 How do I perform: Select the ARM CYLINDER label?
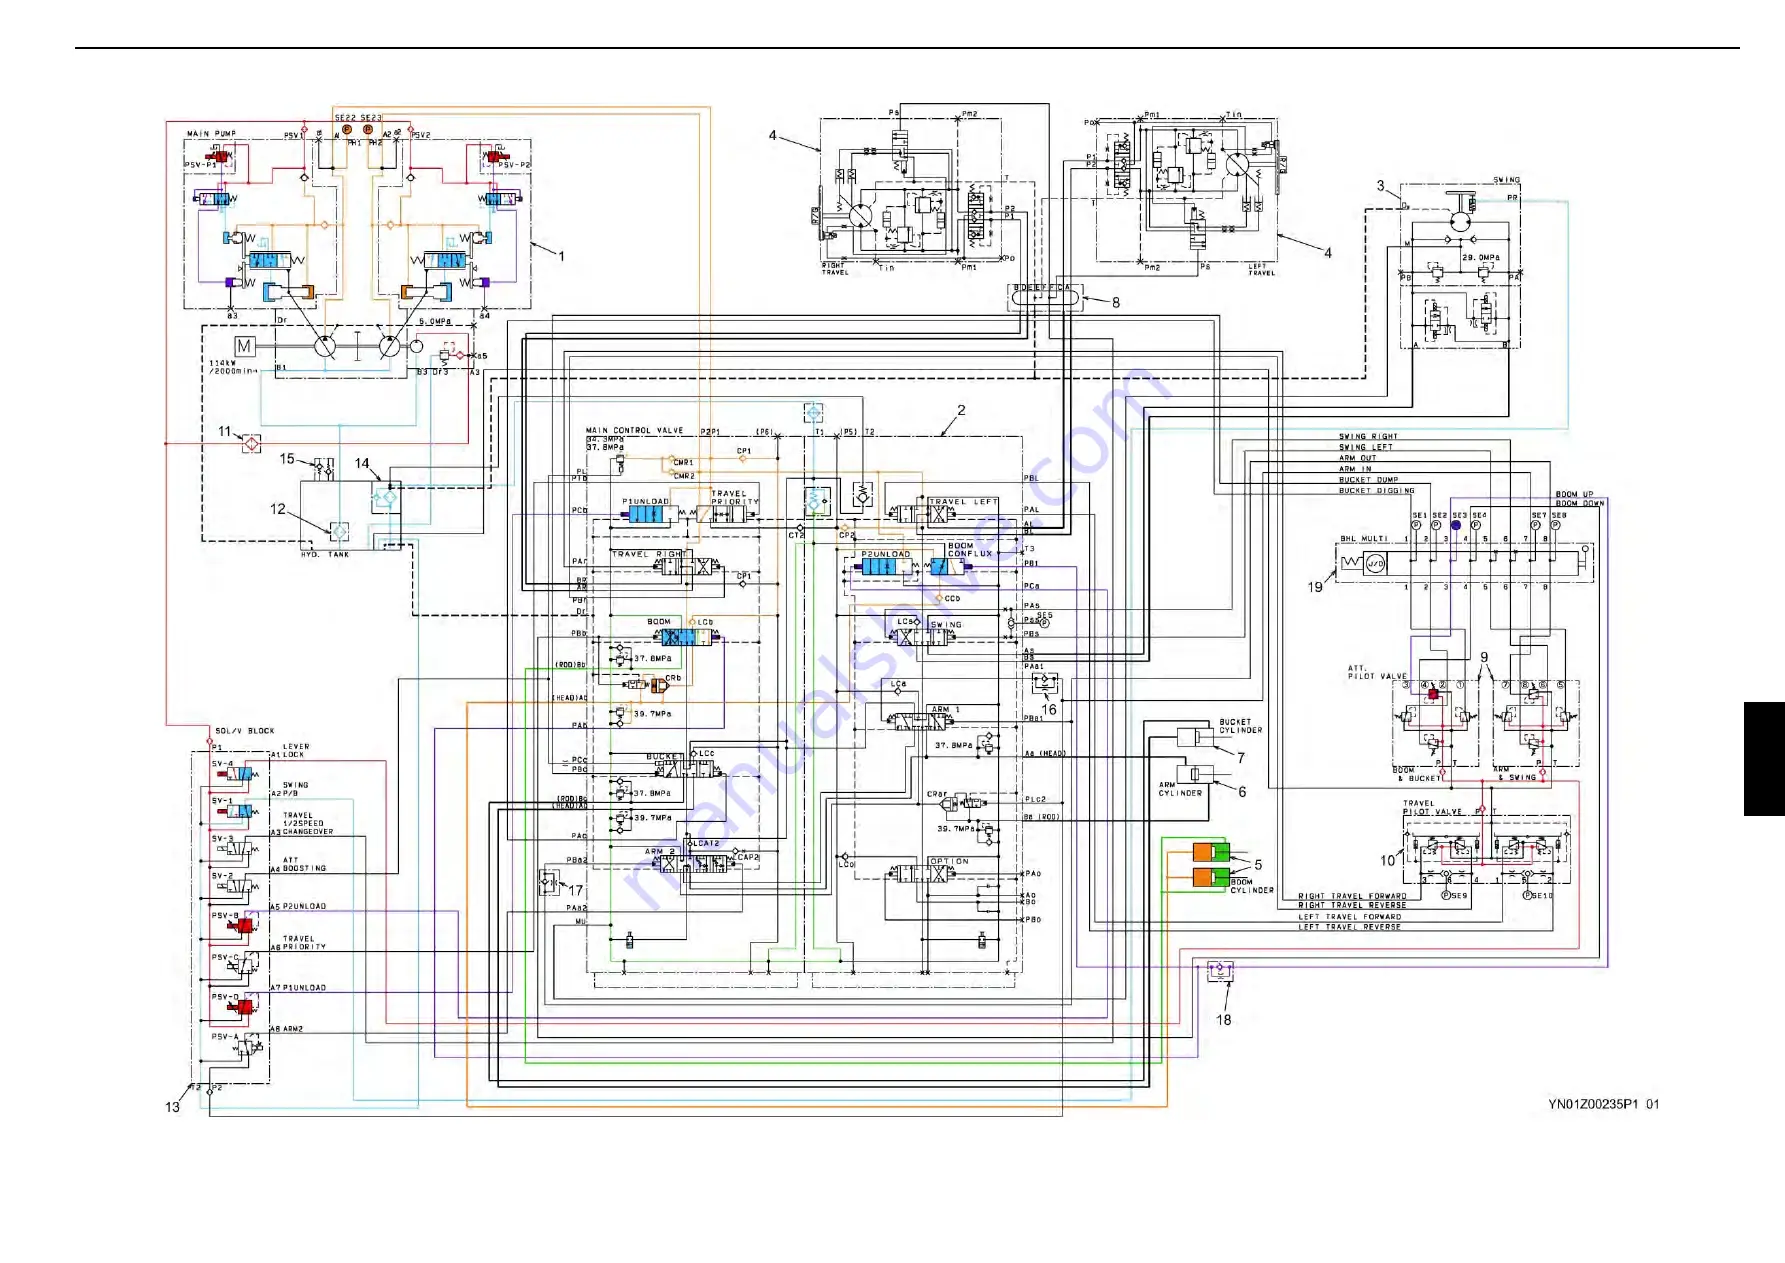click(1180, 789)
